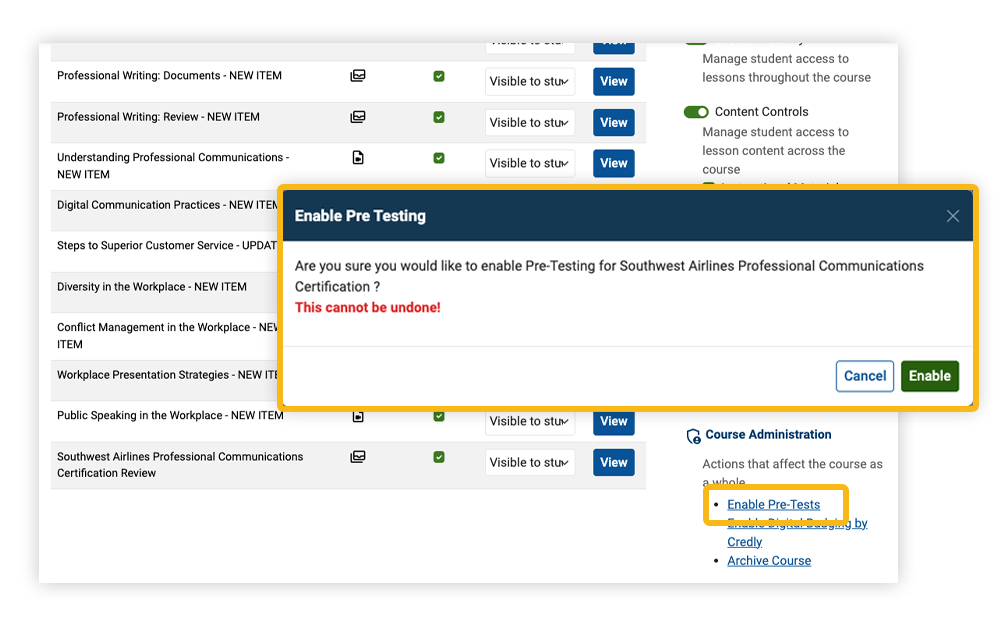Toggle the Content Controls switch off
1000x620 pixels.
coord(696,111)
